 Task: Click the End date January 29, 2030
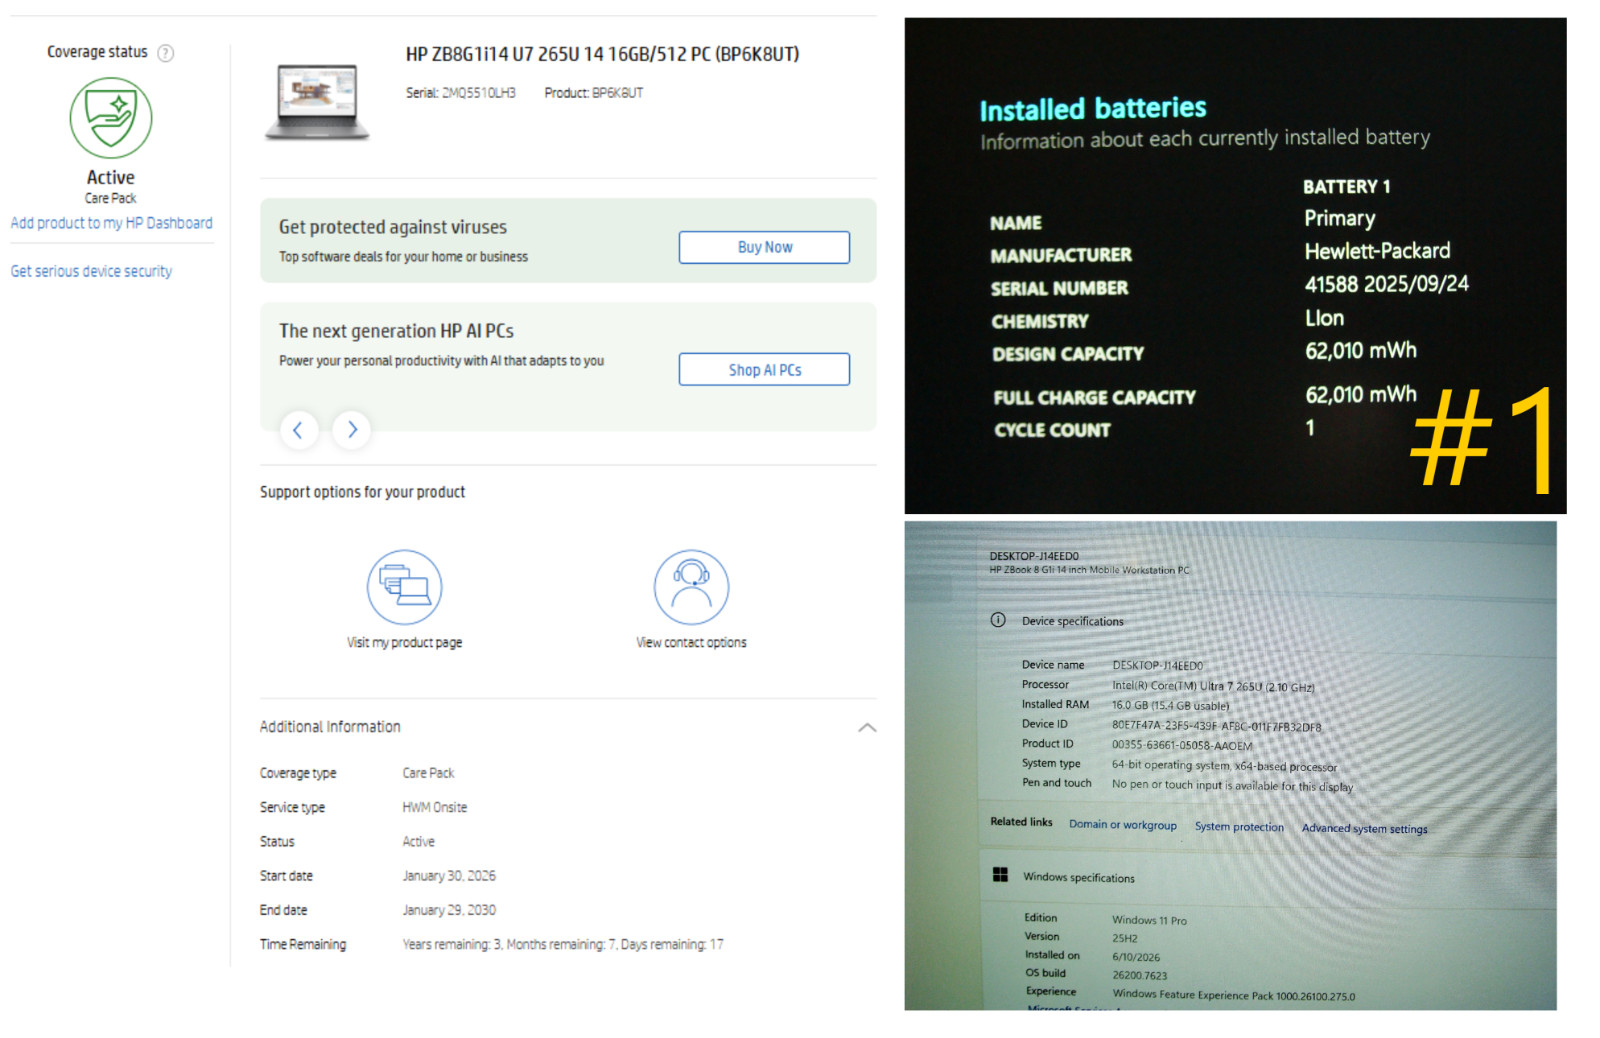449,910
